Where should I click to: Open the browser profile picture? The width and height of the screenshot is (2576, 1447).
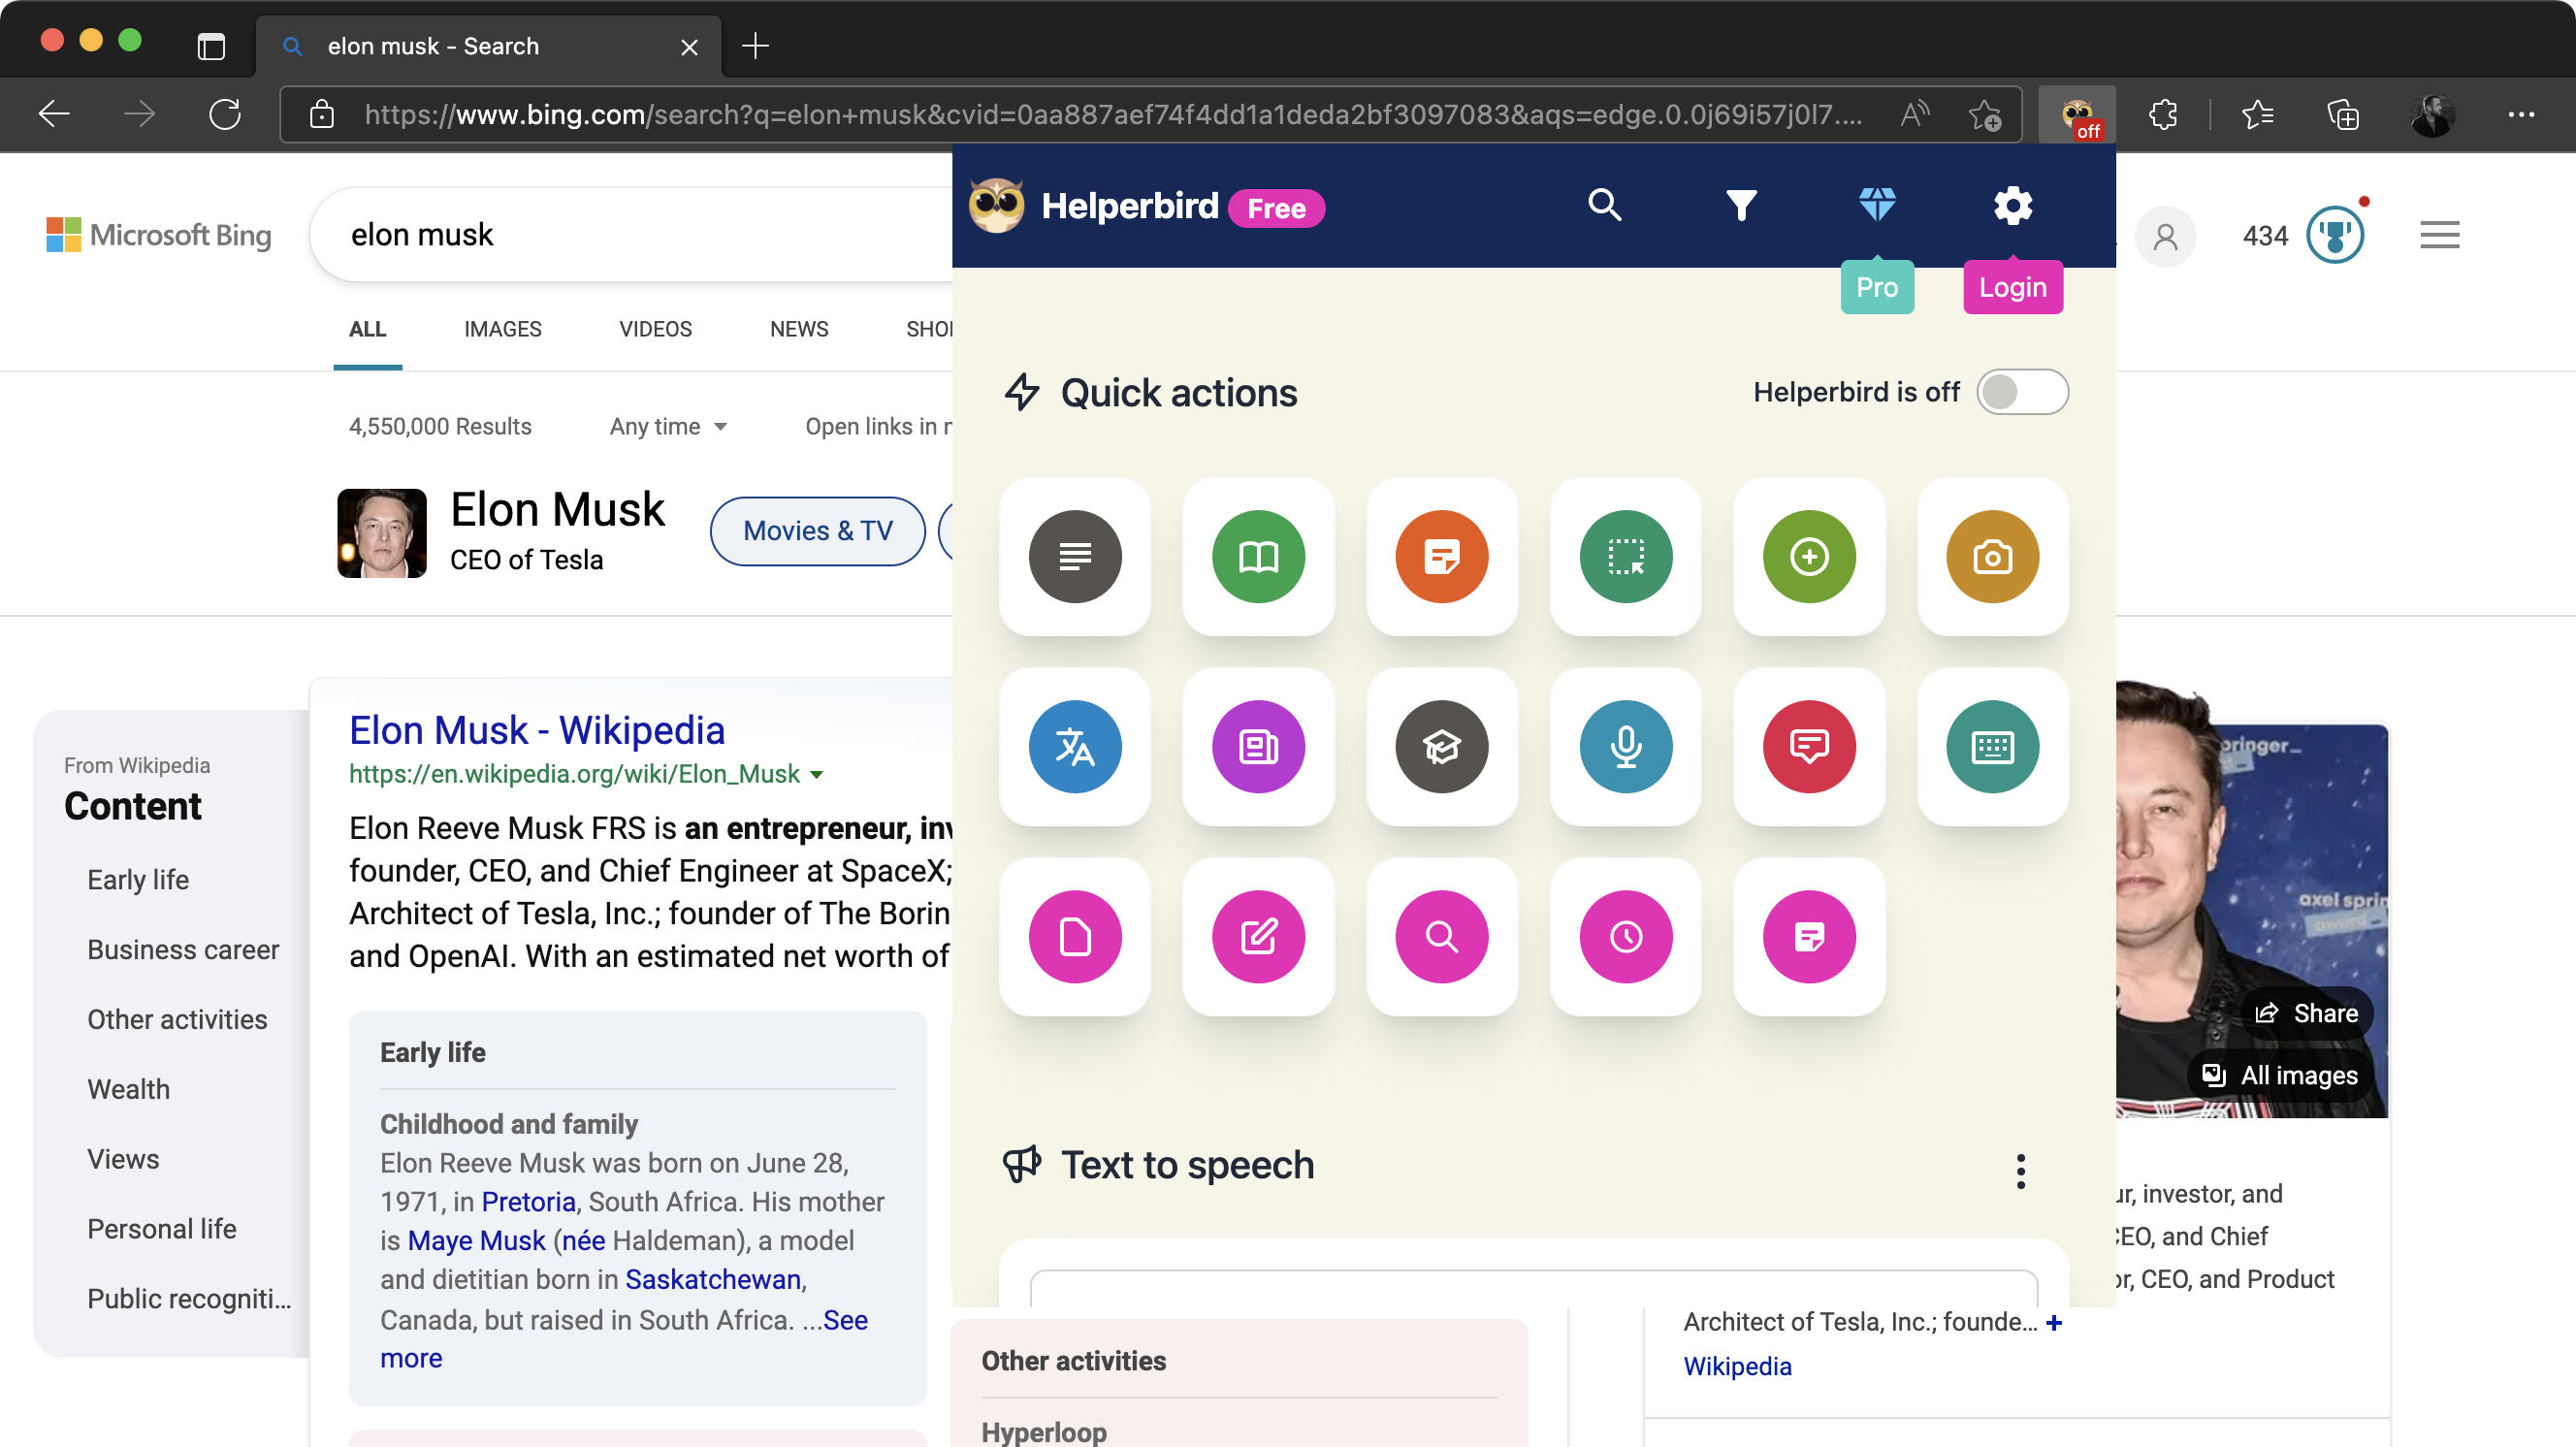point(2431,115)
